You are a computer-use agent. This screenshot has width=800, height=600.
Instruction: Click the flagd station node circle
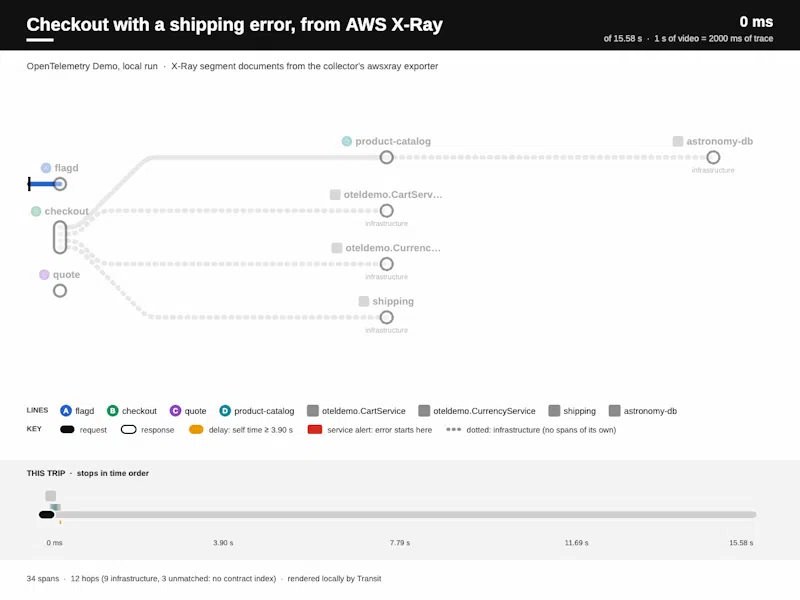(60, 184)
